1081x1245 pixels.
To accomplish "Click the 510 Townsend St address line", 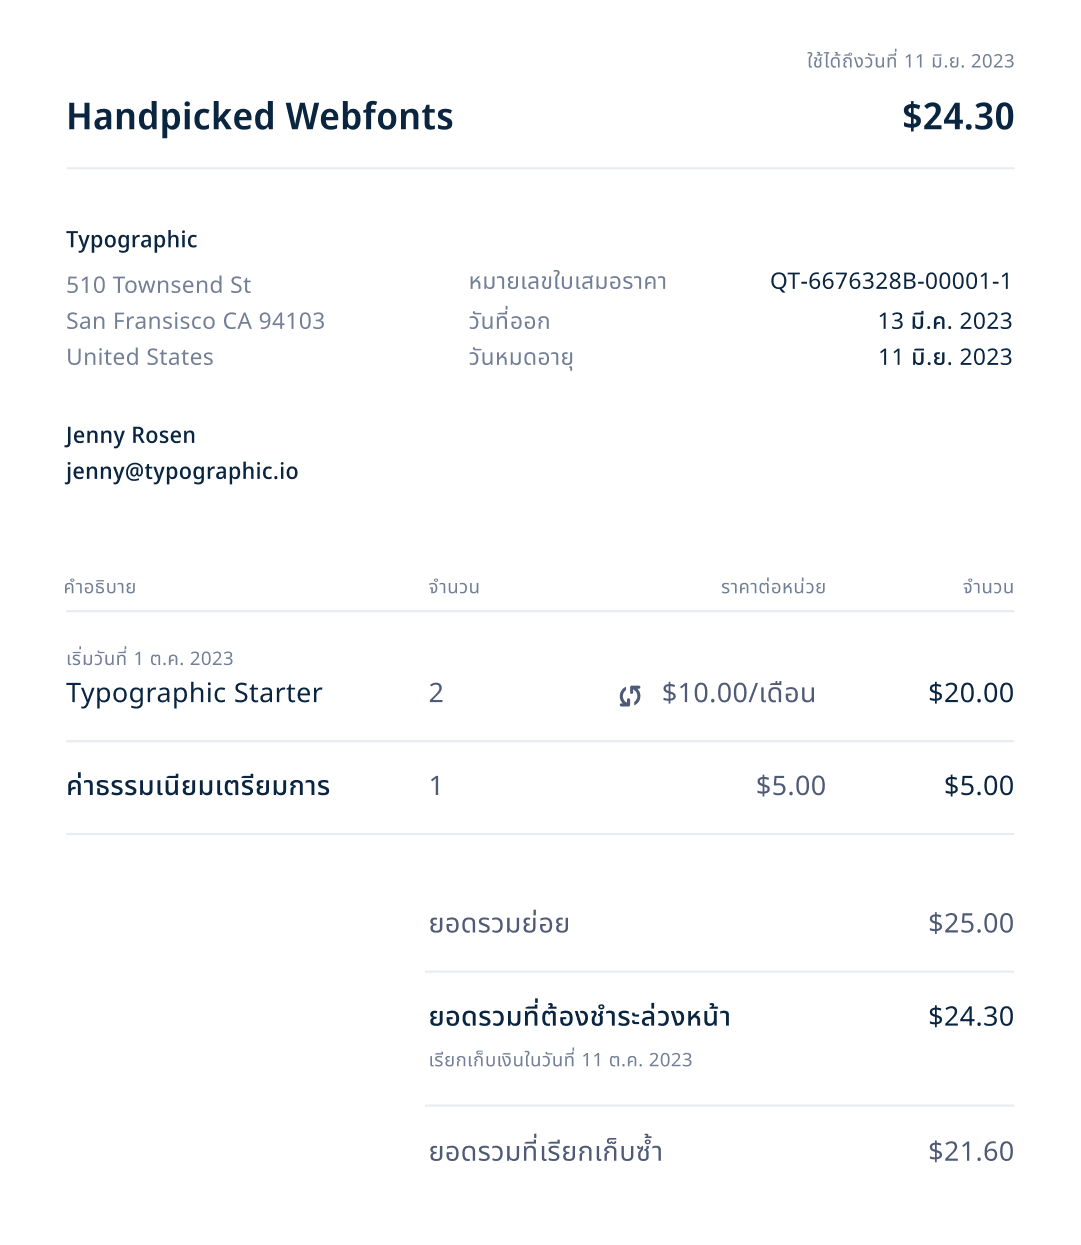I will (159, 285).
